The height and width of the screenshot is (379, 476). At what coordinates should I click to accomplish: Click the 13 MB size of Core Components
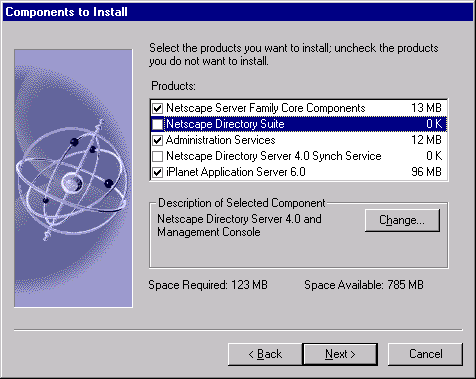(x=426, y=108)
